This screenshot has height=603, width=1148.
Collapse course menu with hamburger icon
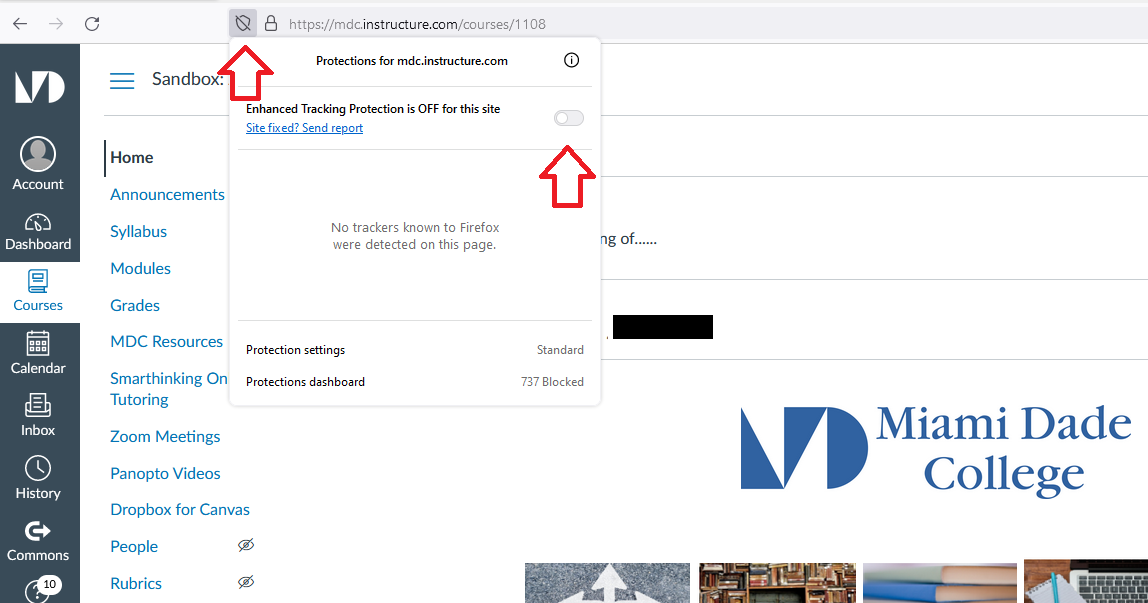(x=122, y=80)
